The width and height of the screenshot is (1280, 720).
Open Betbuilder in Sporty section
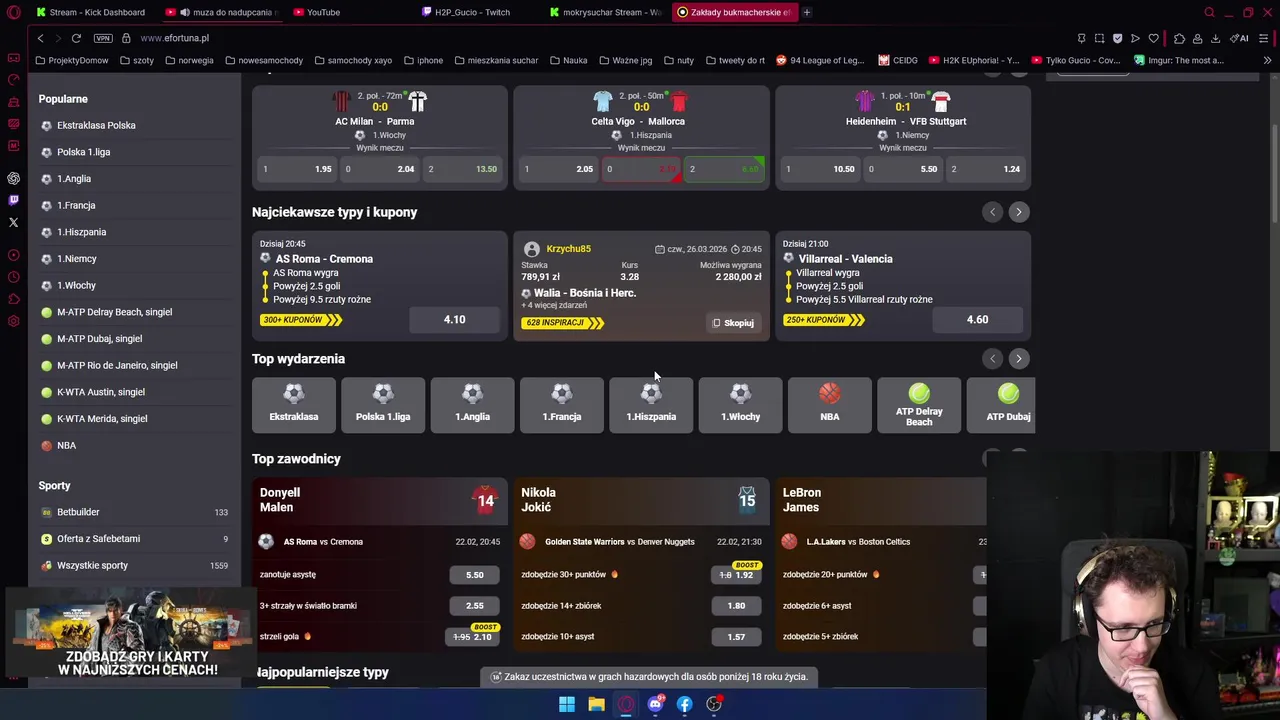coord(135,512)
